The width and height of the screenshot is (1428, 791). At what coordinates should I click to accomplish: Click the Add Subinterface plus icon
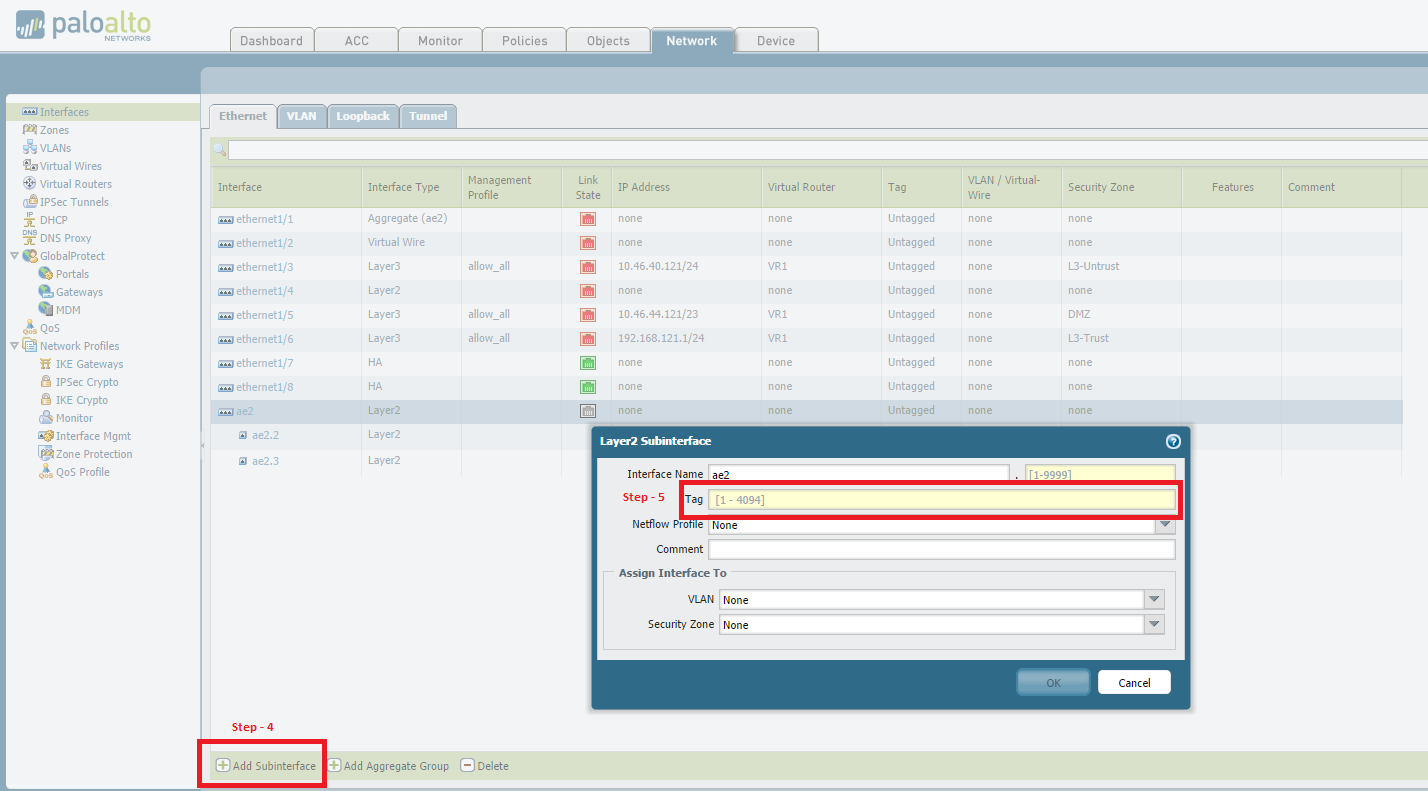point(223,766)
